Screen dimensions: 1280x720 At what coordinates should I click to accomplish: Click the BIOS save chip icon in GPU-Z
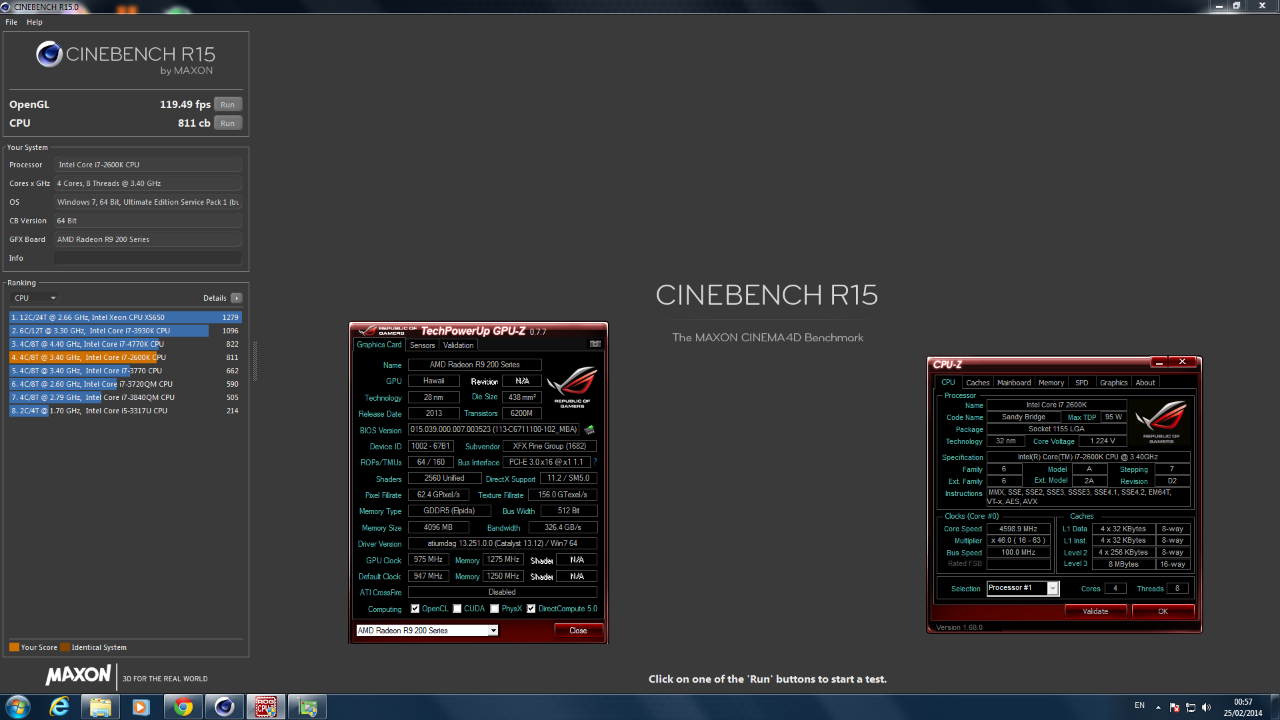click(x=590, y=429)
